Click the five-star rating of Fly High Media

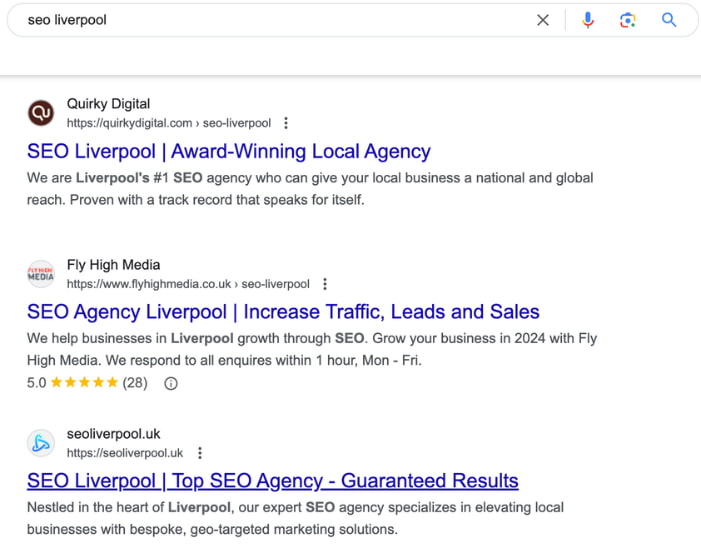[x=84, y=383]
